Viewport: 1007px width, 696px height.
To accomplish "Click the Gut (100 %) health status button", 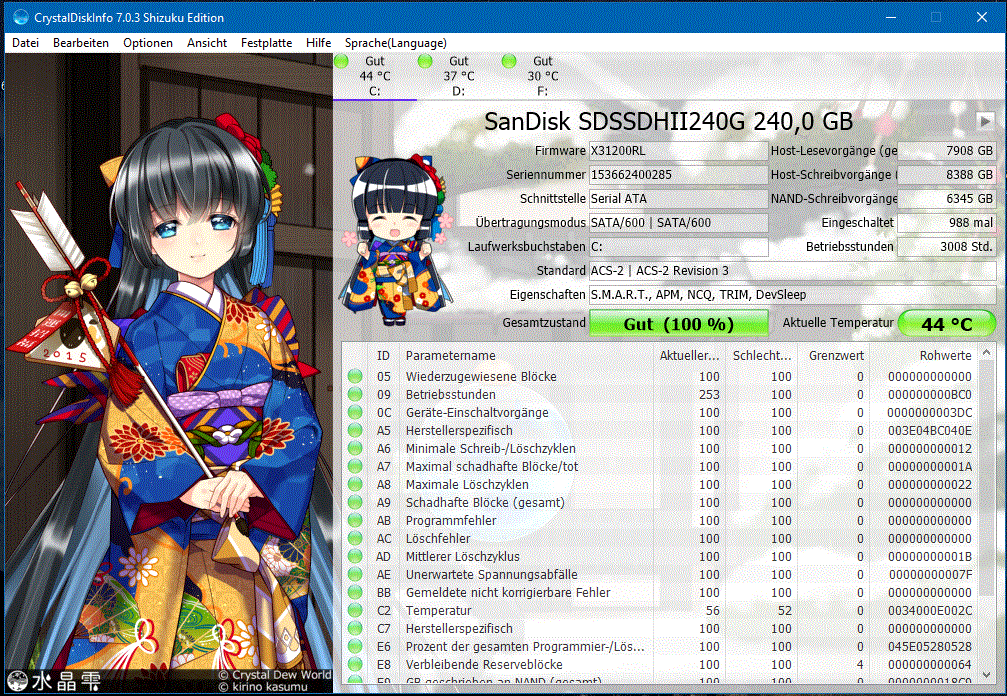I will [678, 323].
